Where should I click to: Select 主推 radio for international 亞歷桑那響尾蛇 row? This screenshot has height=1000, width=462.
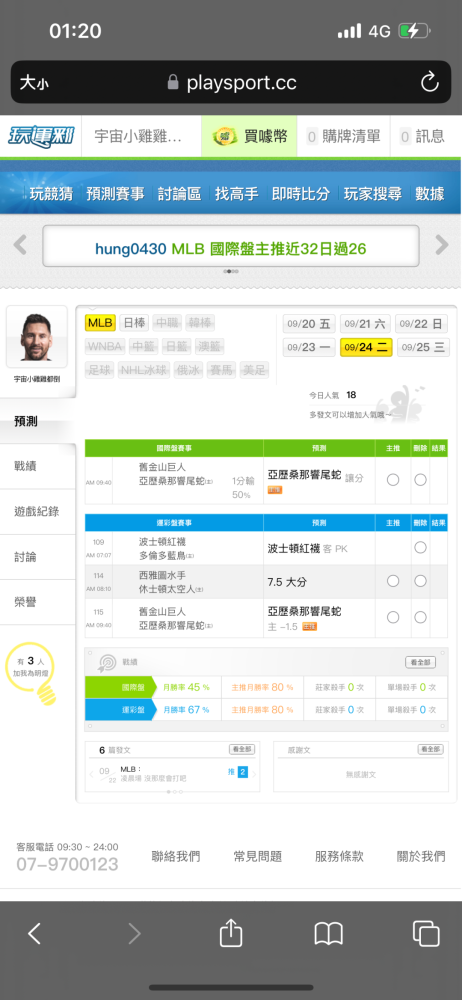(393, 480)
